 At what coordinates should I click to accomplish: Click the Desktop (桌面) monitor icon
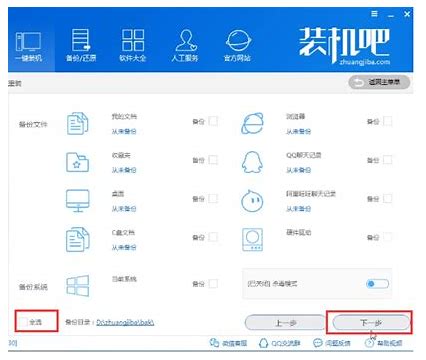pyautogui.click(x=77, y=201)
